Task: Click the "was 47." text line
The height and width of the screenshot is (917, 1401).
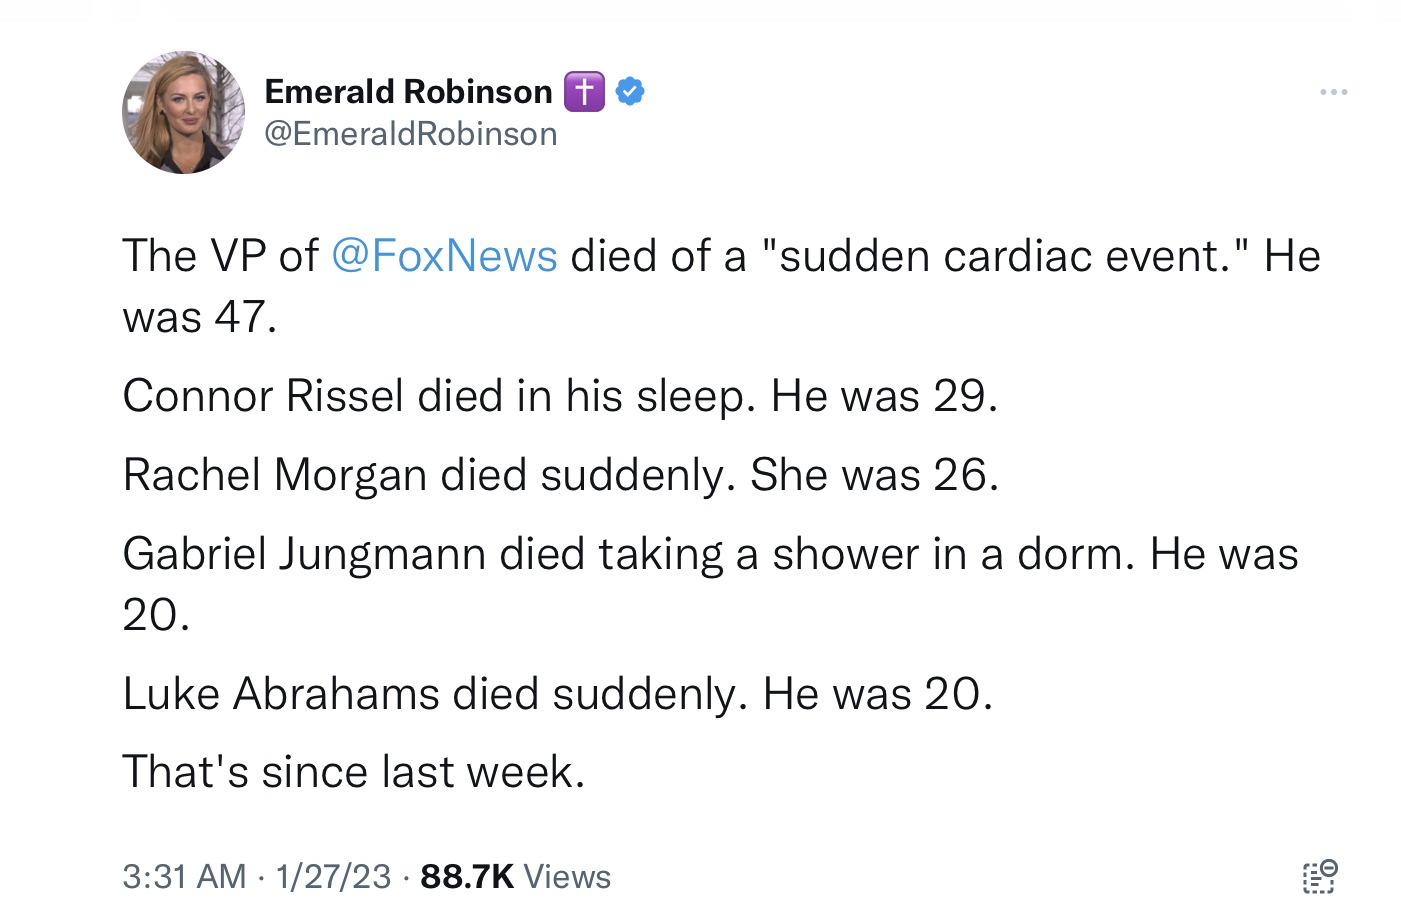Action: [199, 317]
